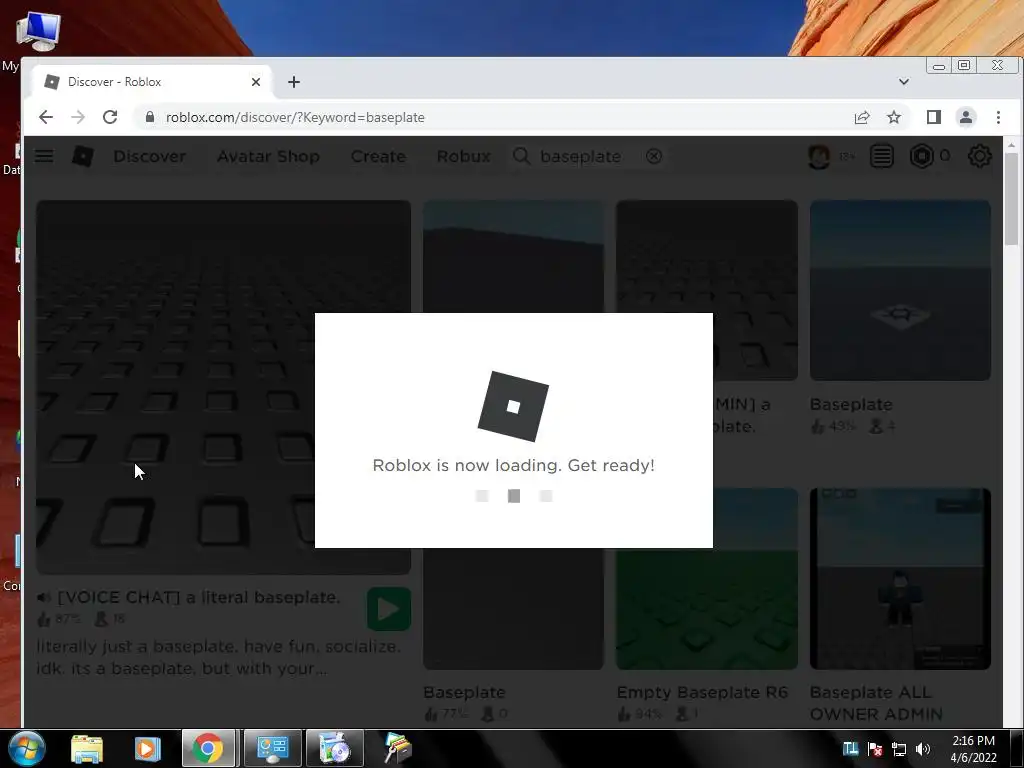This screenshot has width=1024, height=768.
Task: Click the Chrome address bar URL
Action: click(295, 117)
